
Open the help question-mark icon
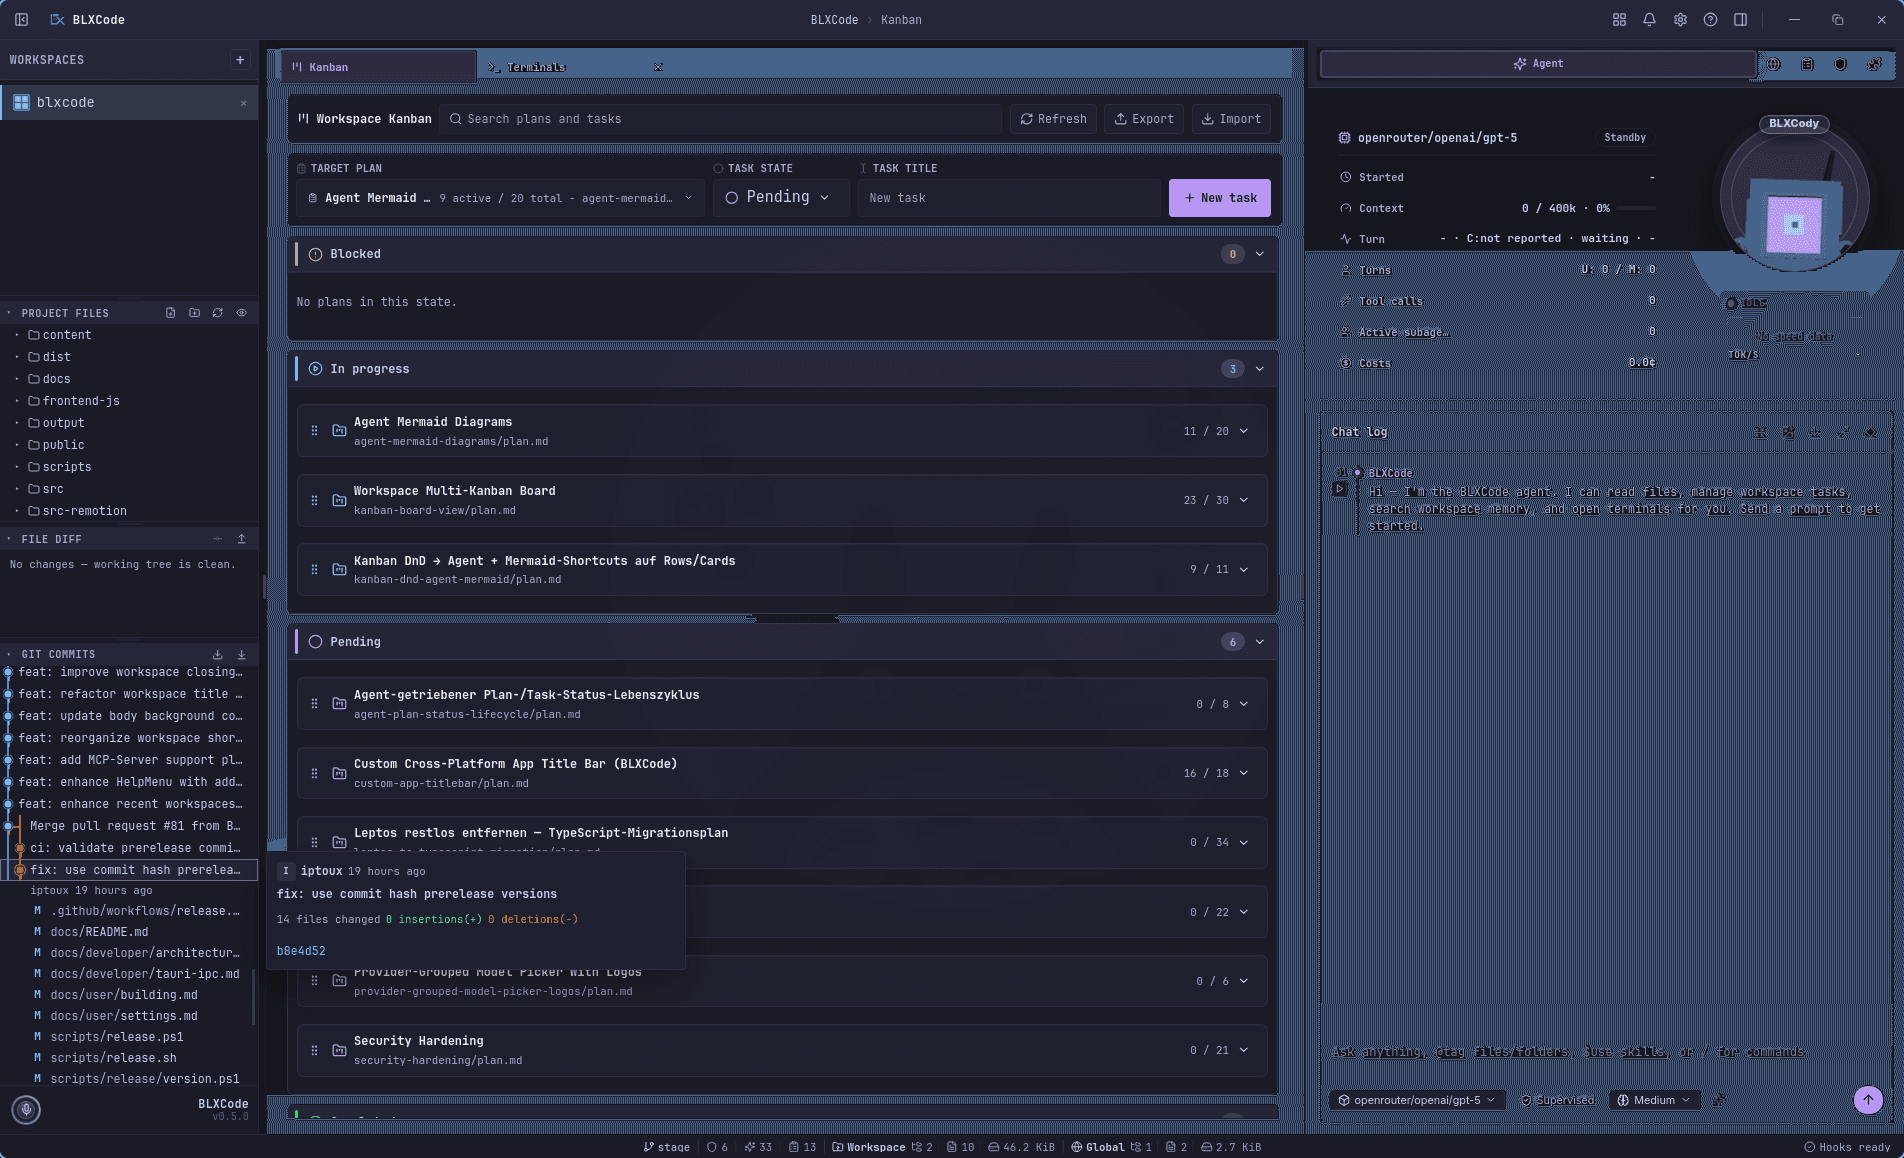(x=1710, y=19)
